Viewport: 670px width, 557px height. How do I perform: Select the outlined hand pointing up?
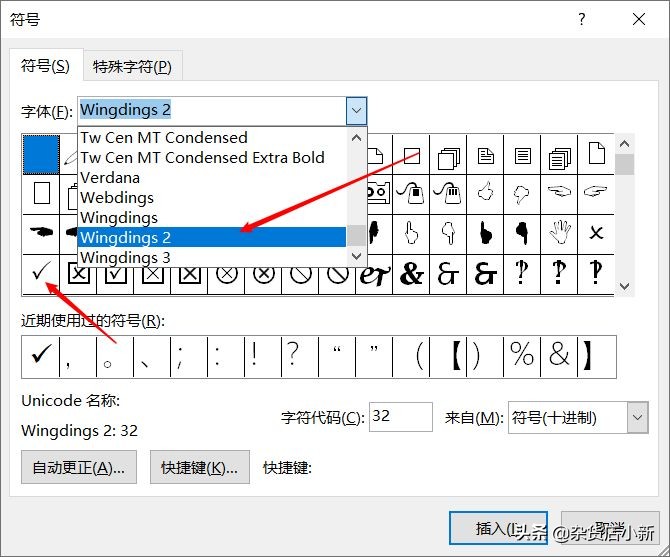click(411, 233)
